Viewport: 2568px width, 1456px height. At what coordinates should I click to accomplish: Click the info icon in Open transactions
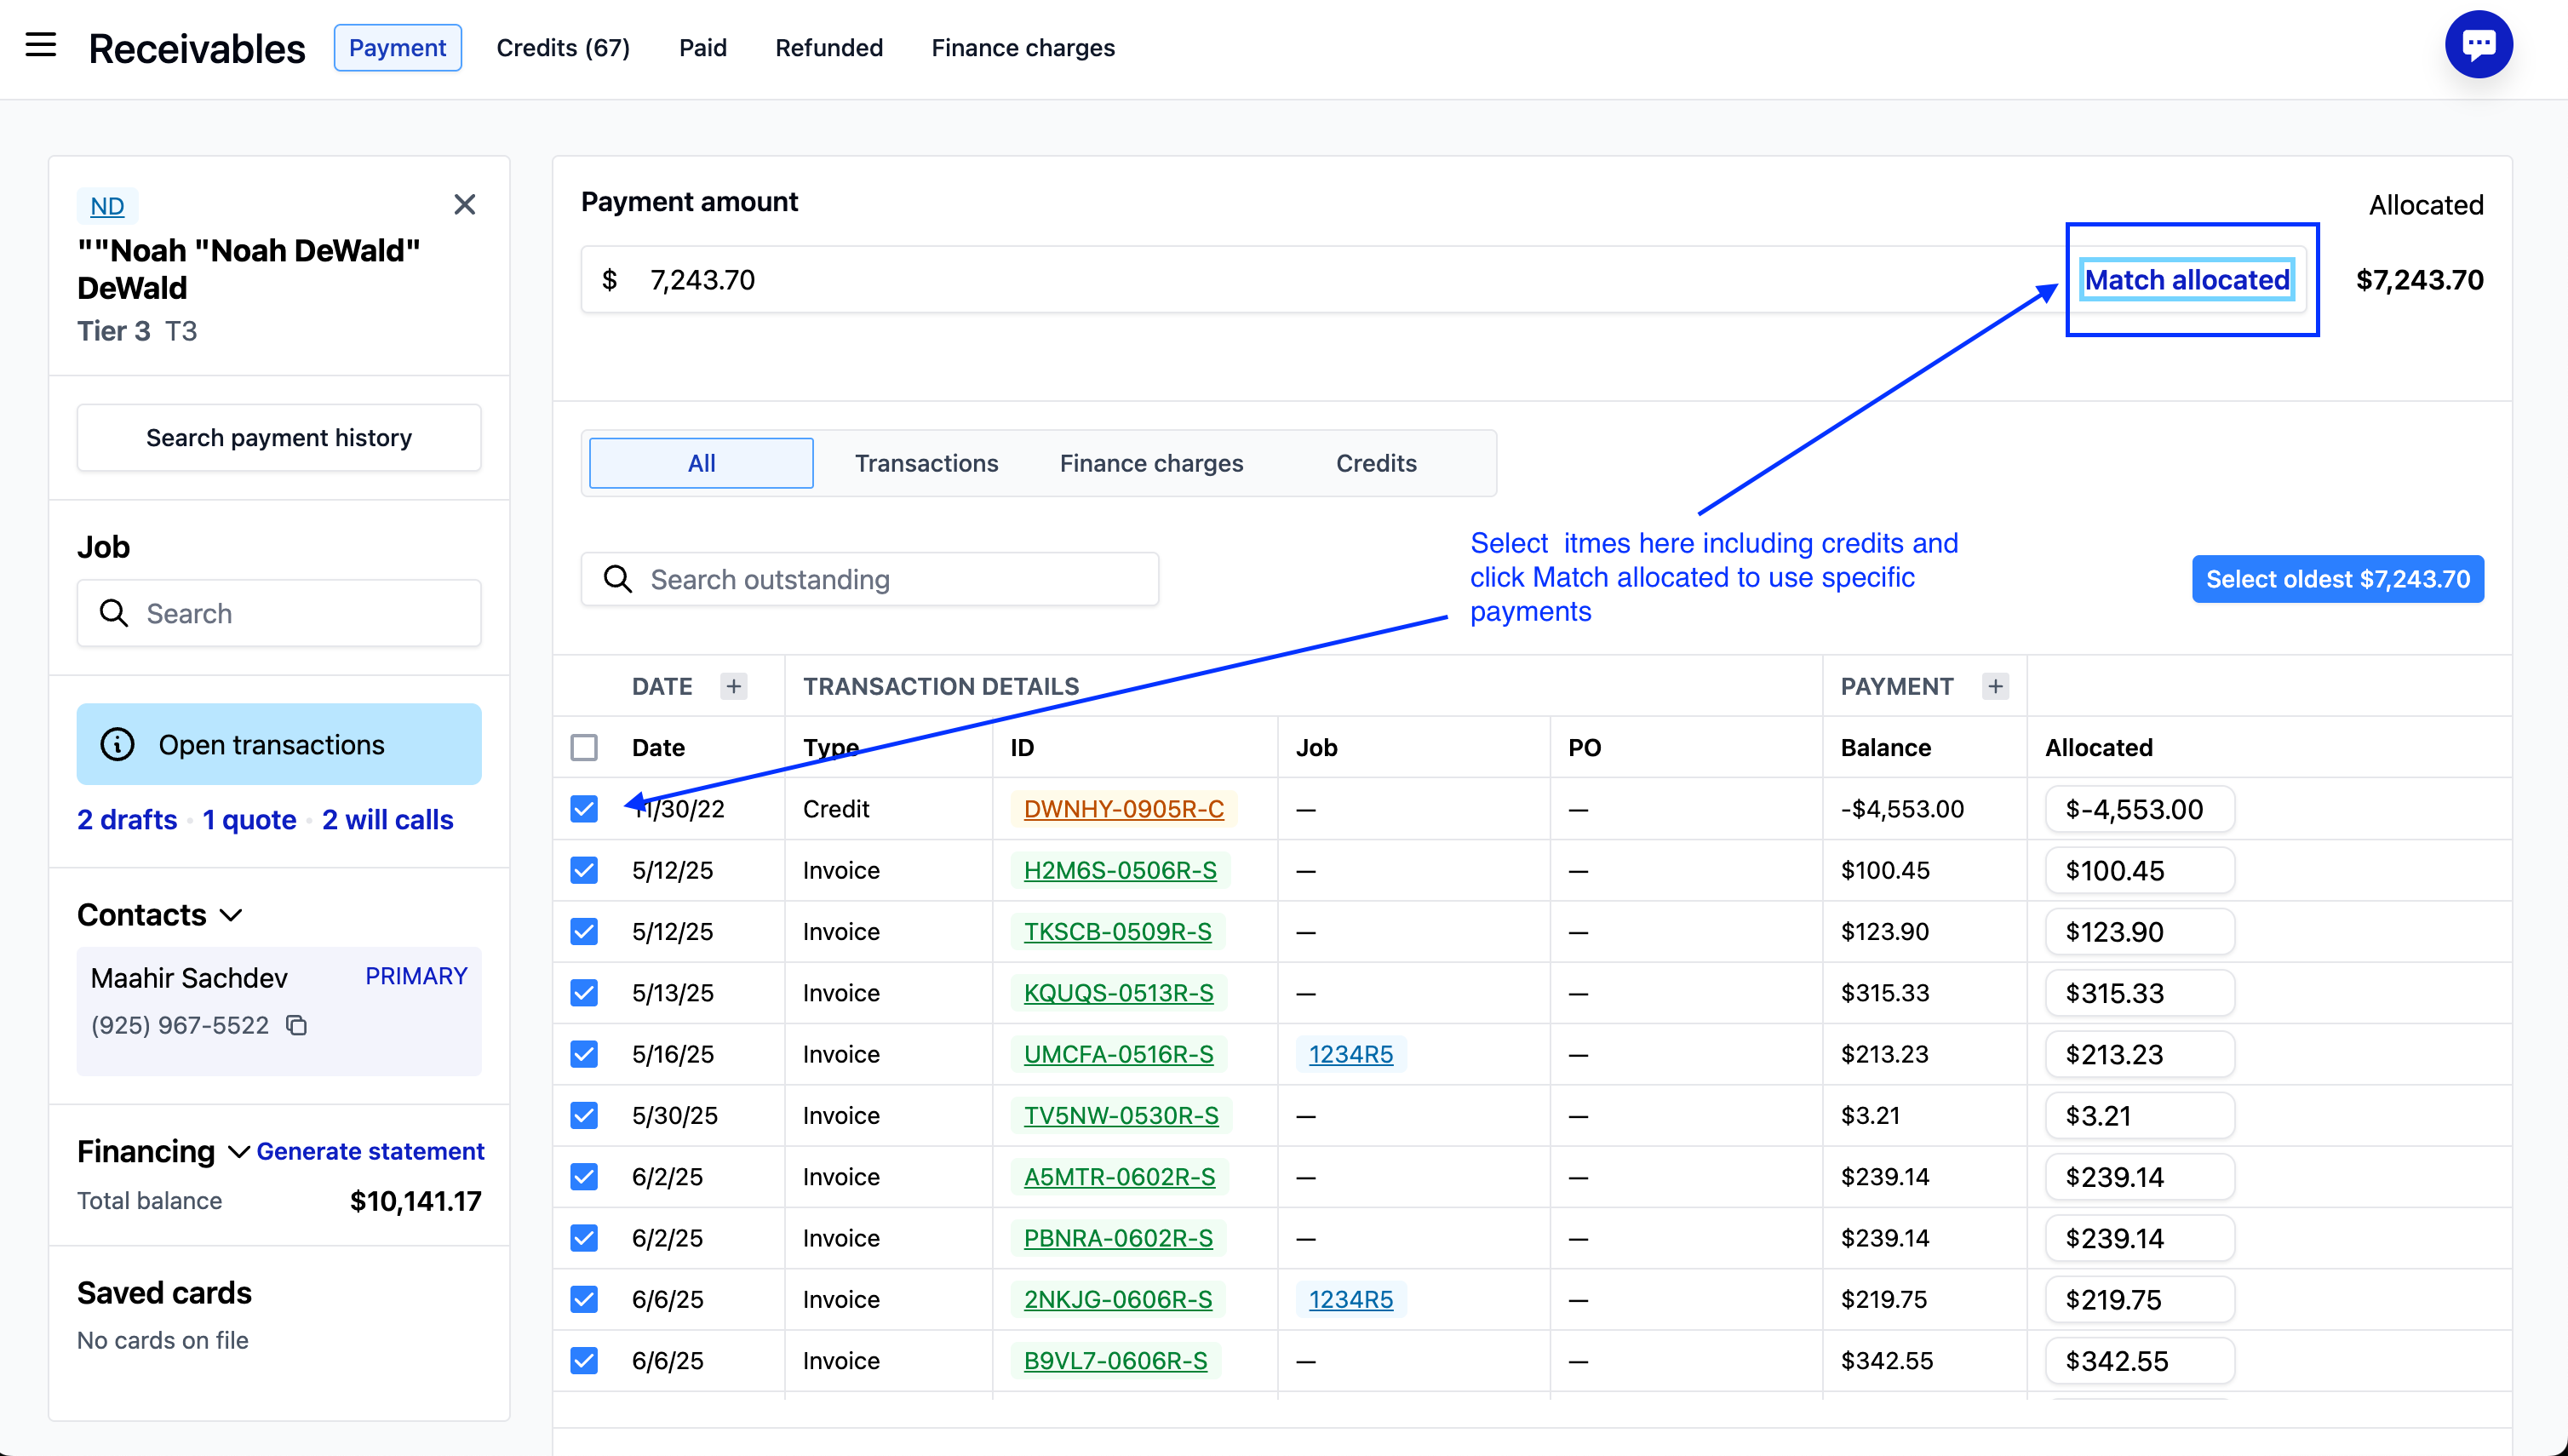click(117, 745)
